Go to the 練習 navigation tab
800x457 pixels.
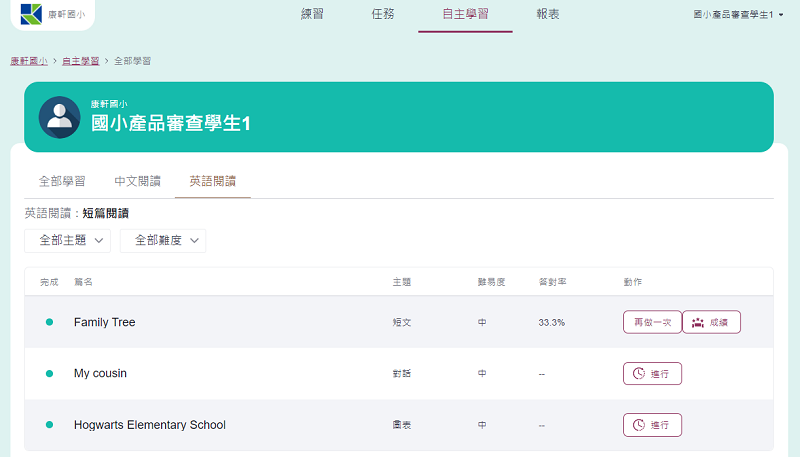(x=313, y=15)
